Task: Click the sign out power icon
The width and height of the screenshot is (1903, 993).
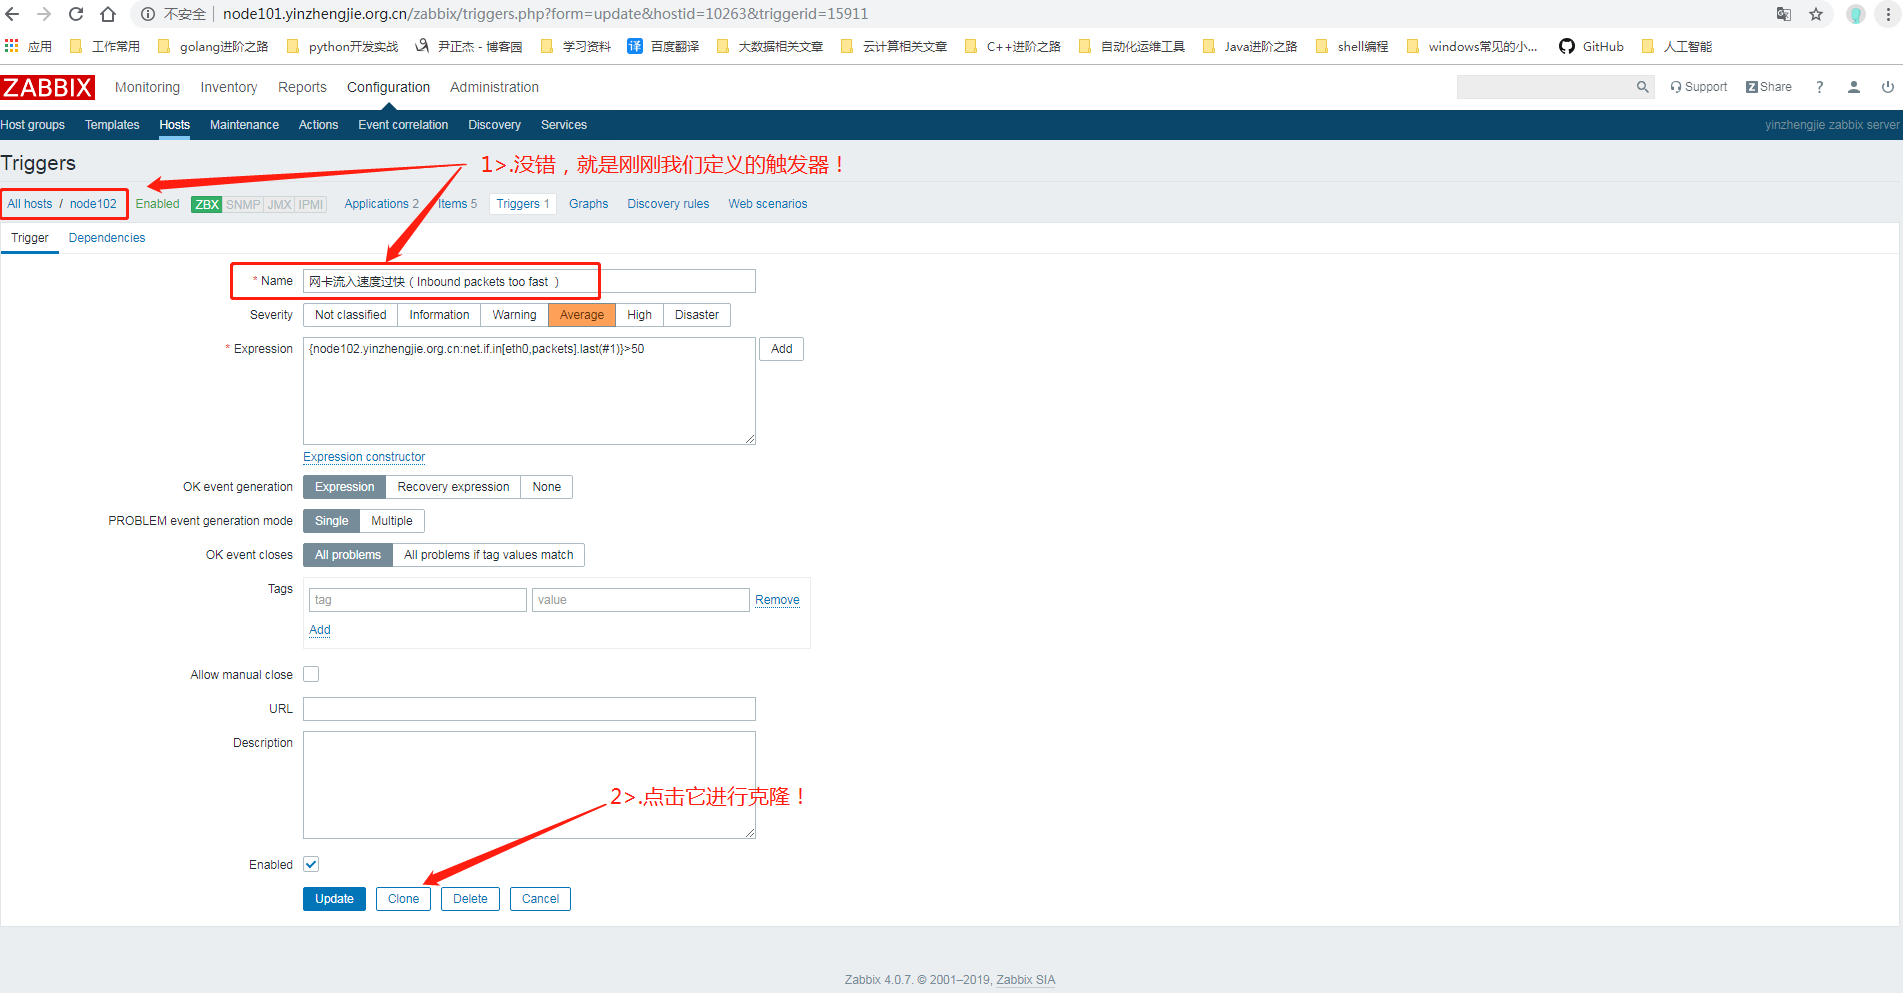Action: point(1888,87)
